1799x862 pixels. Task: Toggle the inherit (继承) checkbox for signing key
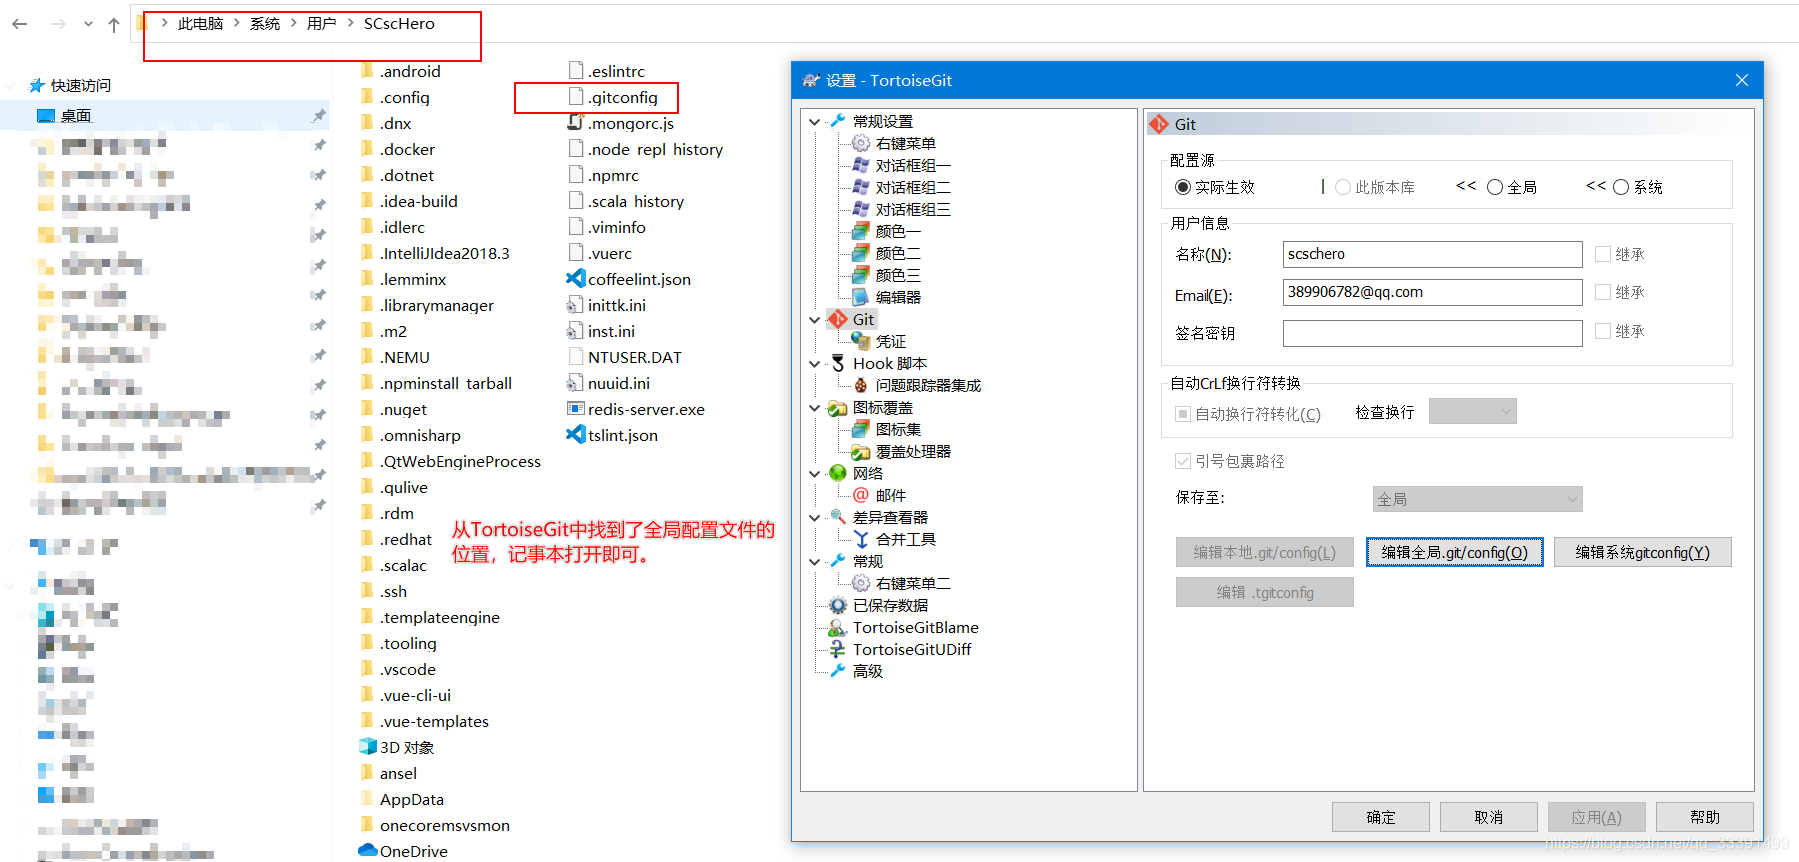pos(1603,331)
